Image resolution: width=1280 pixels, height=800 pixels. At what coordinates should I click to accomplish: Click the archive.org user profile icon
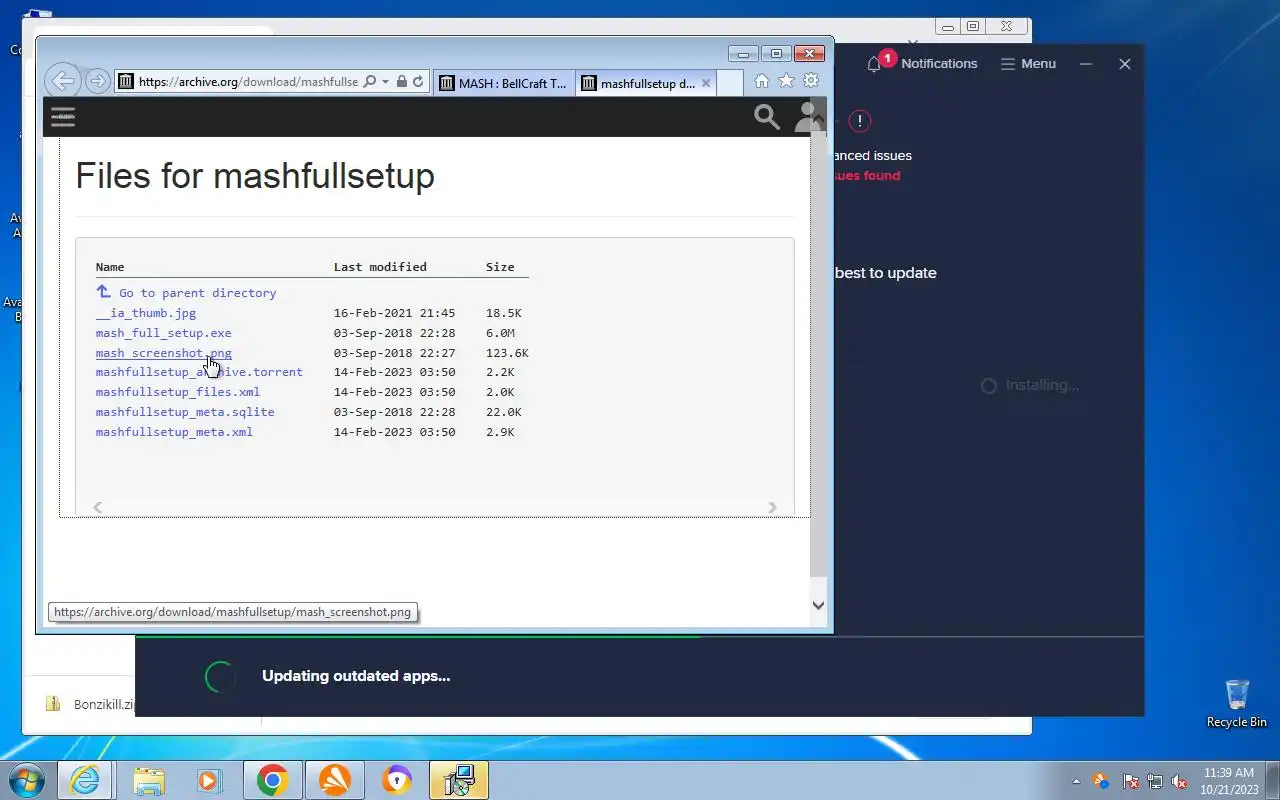pyautogui.click(x=806, y=117)
